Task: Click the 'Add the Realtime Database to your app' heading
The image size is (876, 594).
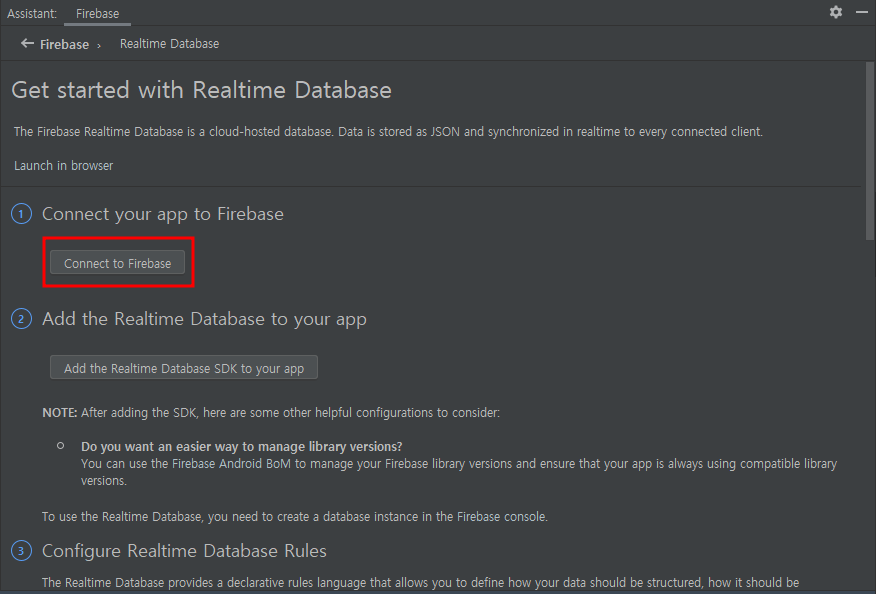Action: [x=204, y=319]
